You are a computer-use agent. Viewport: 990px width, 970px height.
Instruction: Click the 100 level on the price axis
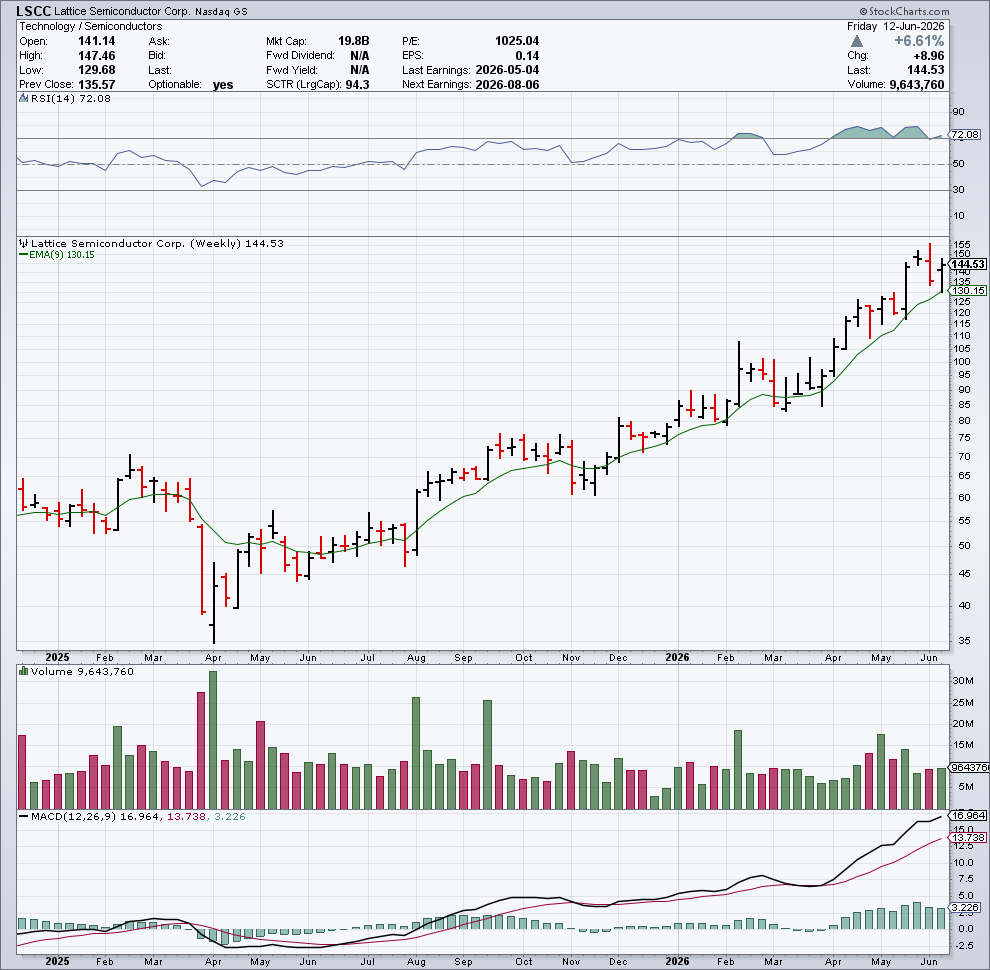(962, 362)
